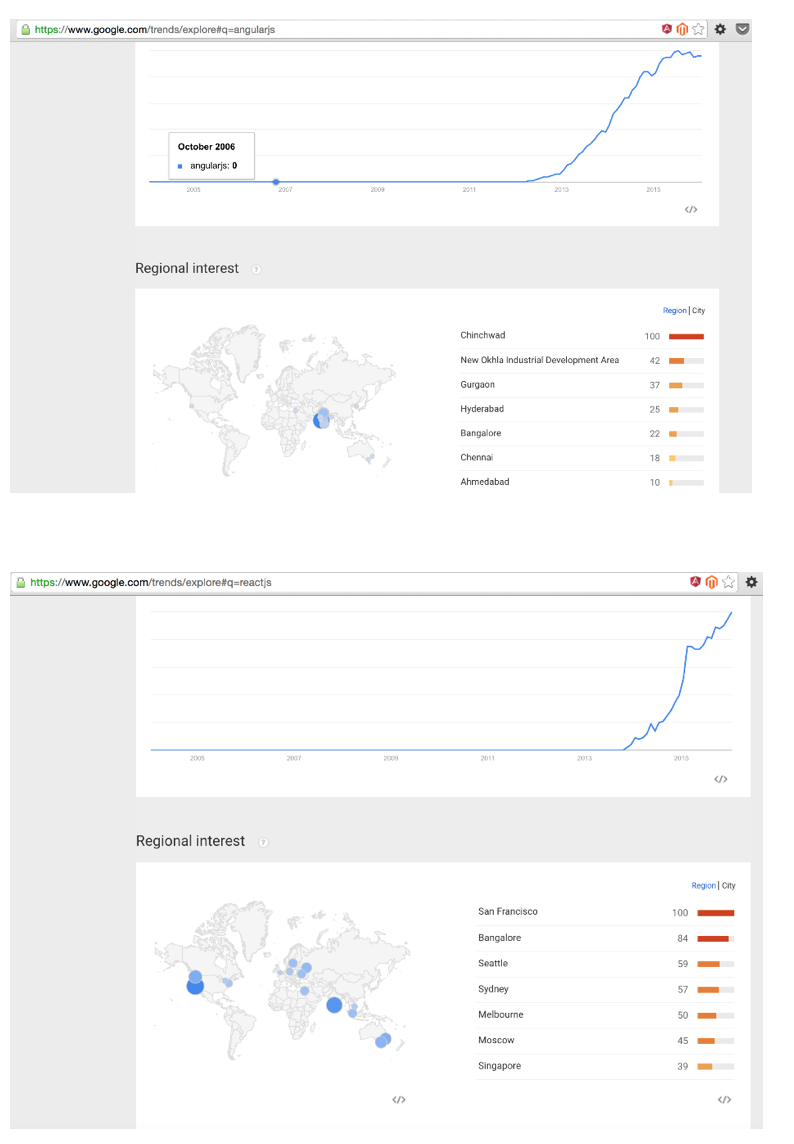Select City view in reactjs regional interest
Image resolution: width=794 pixels, height=1144 pixels.
coord(728,886)
